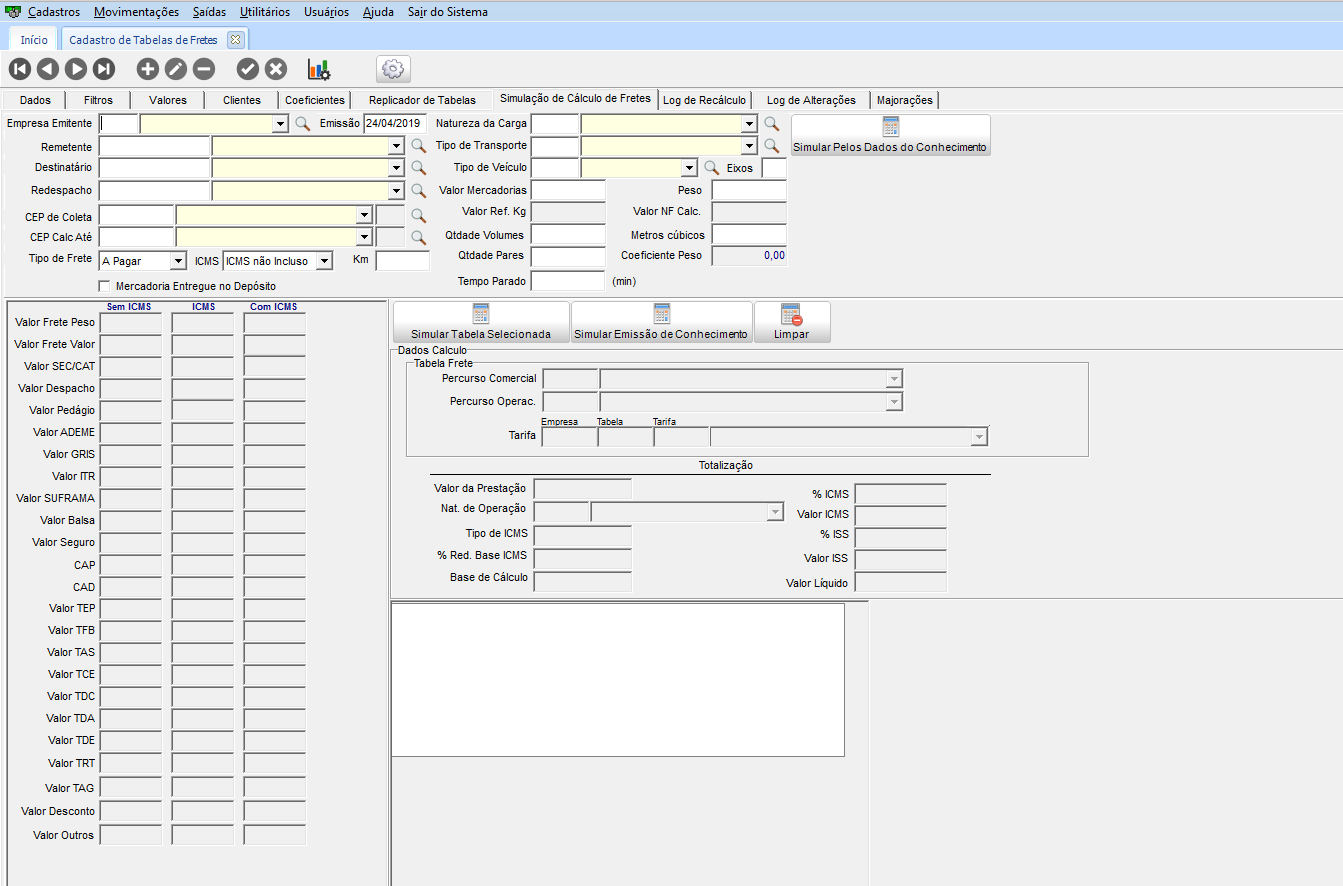Click Simular Tabela Selecionada button
The width and height of the screenshot is (1343, 886).
(x=481, y=323)
